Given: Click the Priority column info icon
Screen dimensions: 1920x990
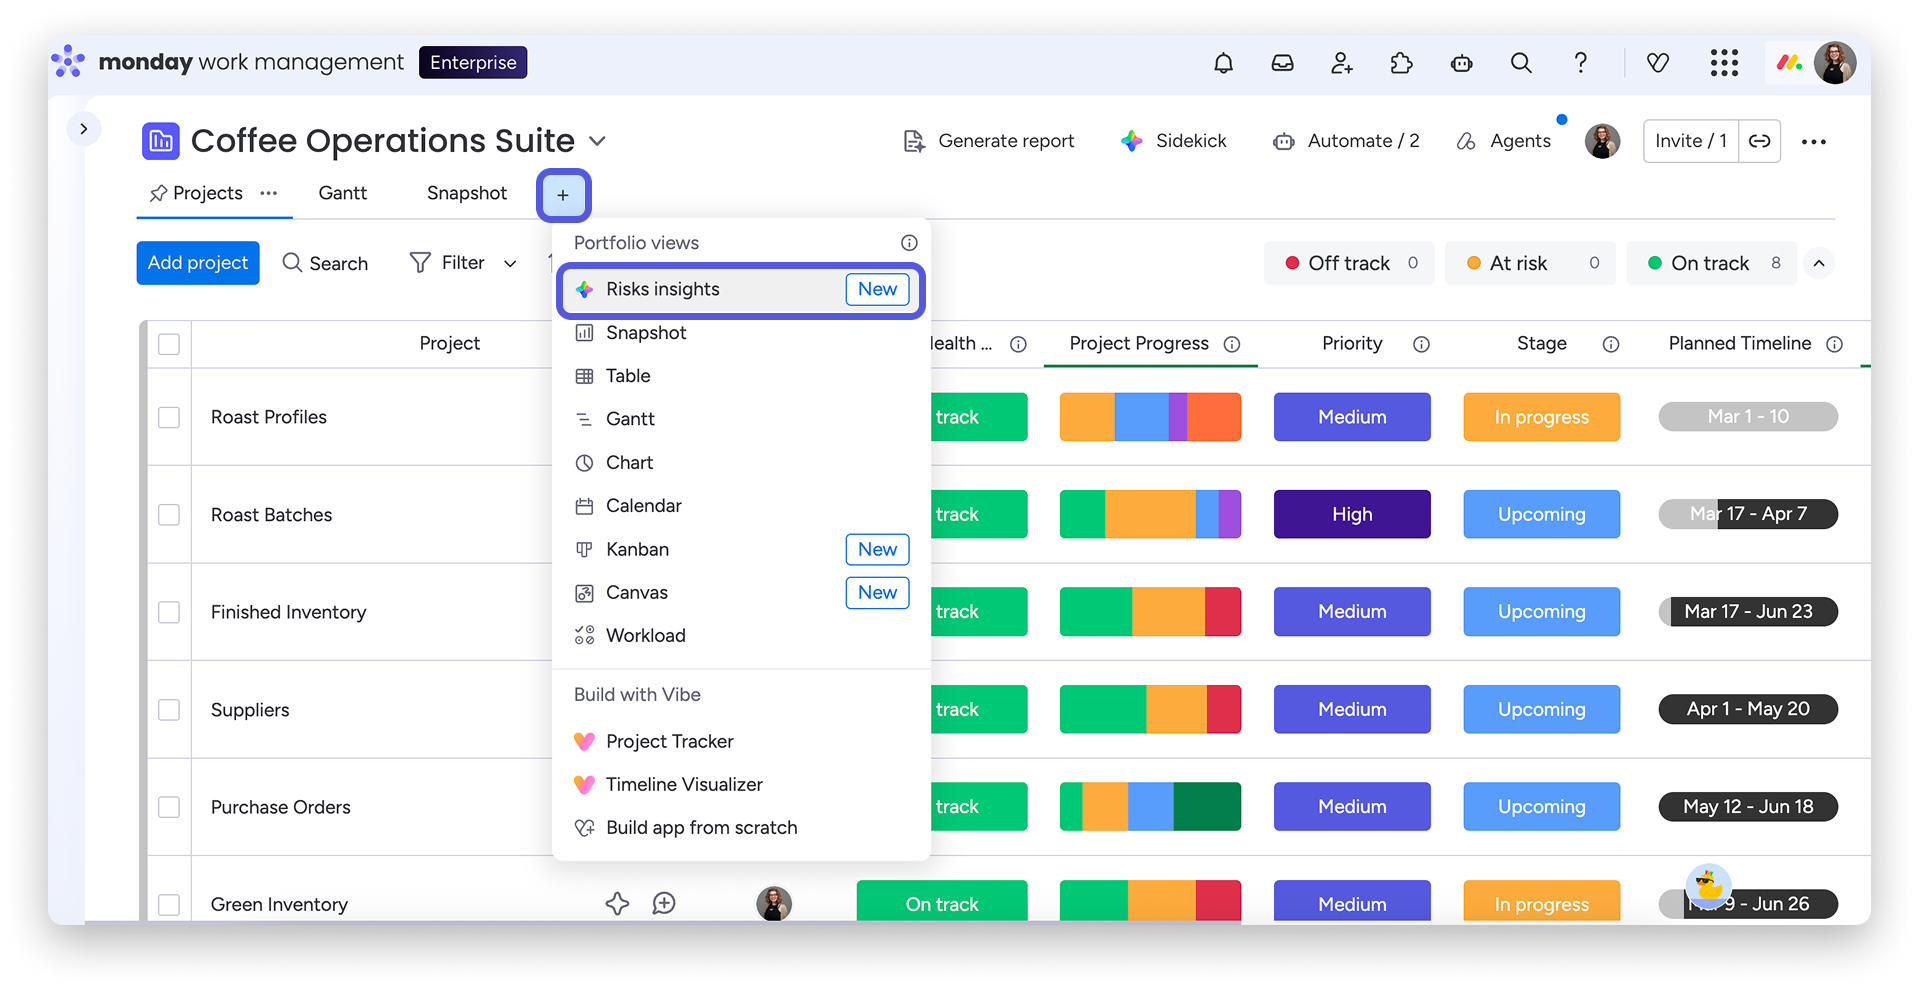Looking at the screenshot, I should coord(1421,344).
